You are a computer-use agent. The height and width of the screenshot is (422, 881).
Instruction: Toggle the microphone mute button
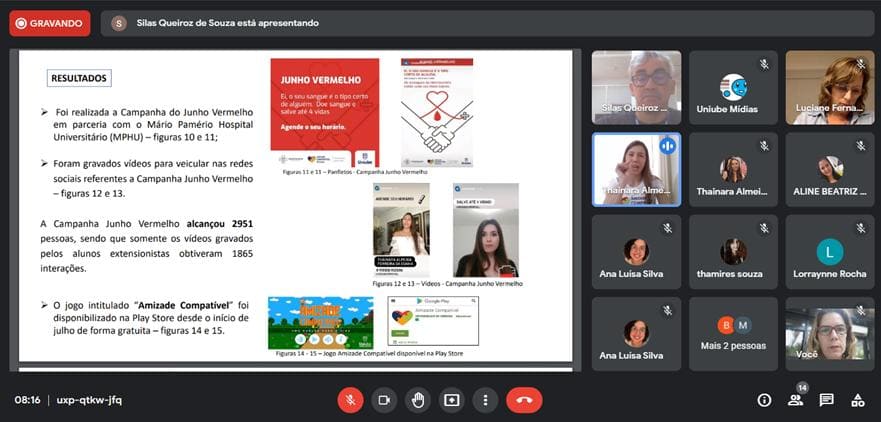351,400
